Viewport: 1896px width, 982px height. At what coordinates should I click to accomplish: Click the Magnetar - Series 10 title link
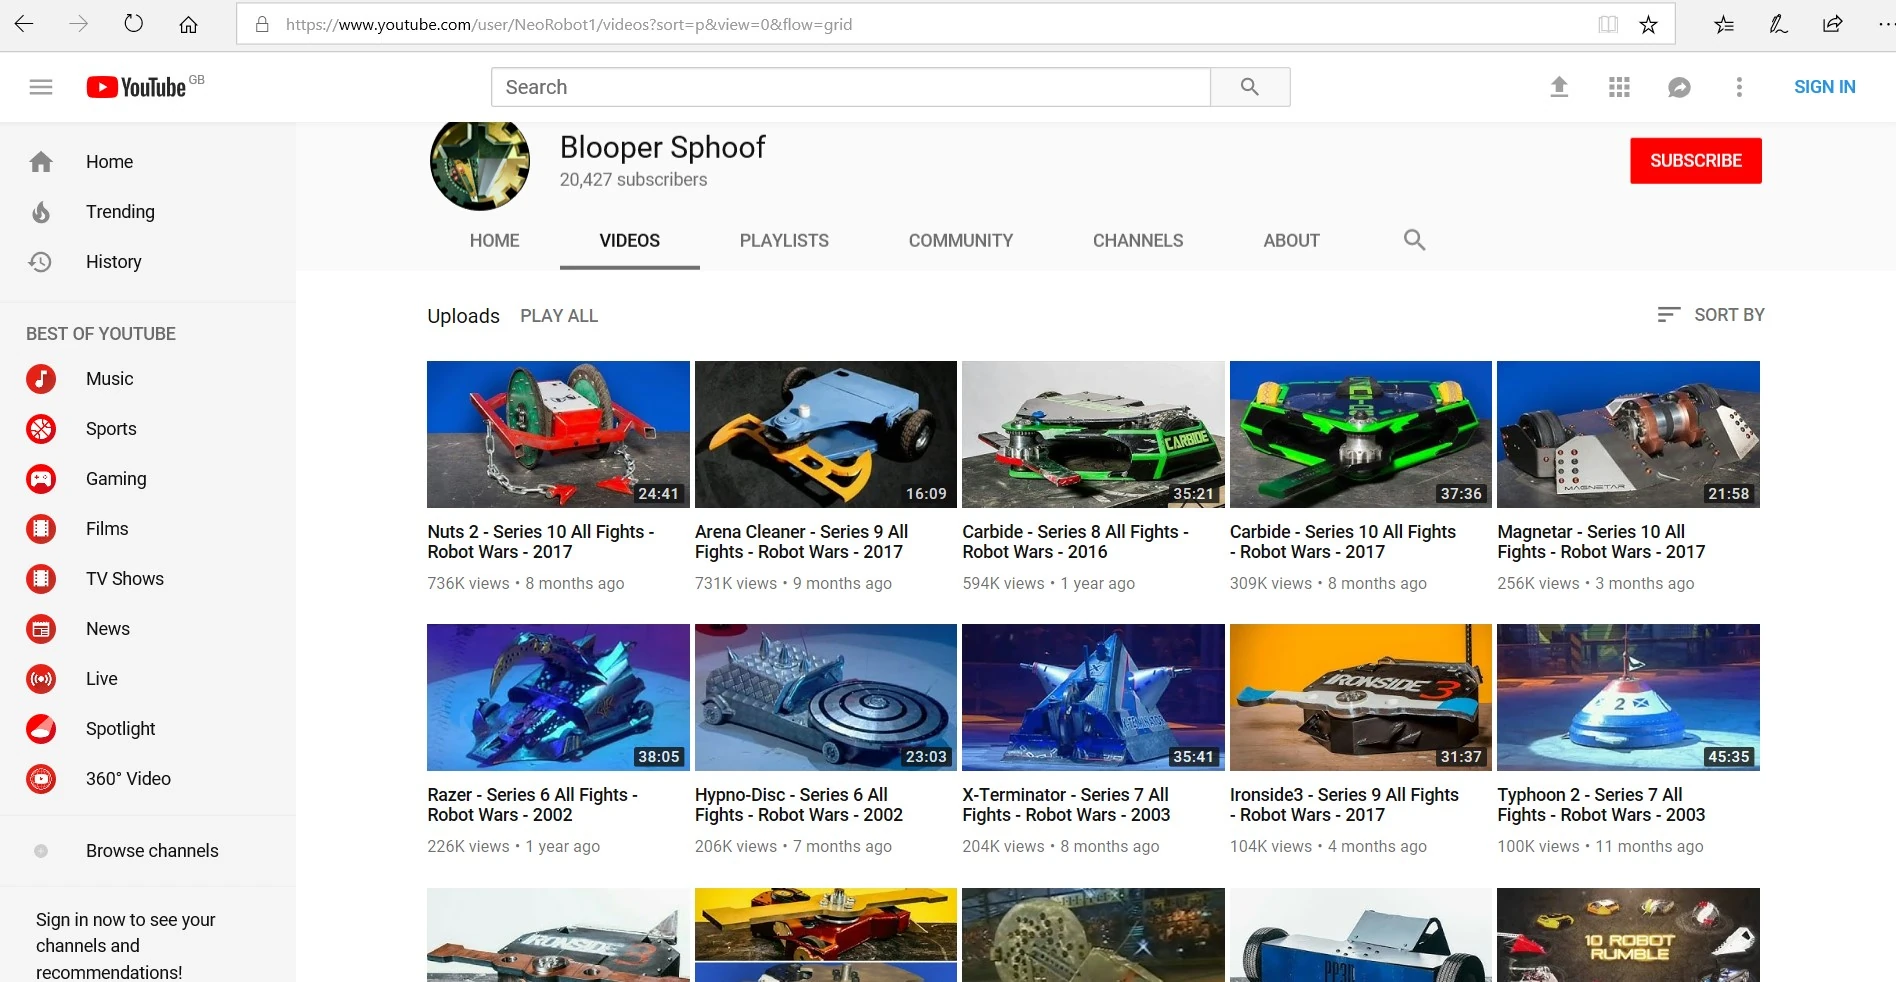tap(1601, 542)
